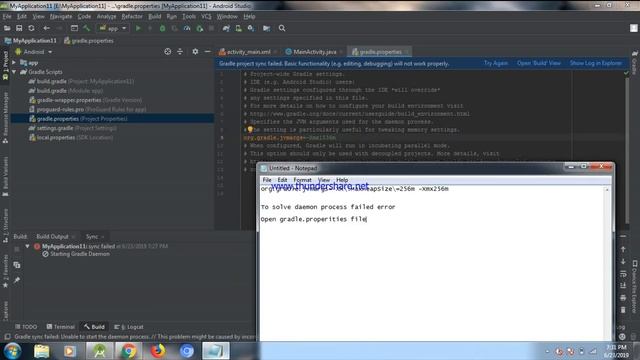Select proguard-rules.pro file
This screenshot has width=640, height=360.
tap(87, 109)
